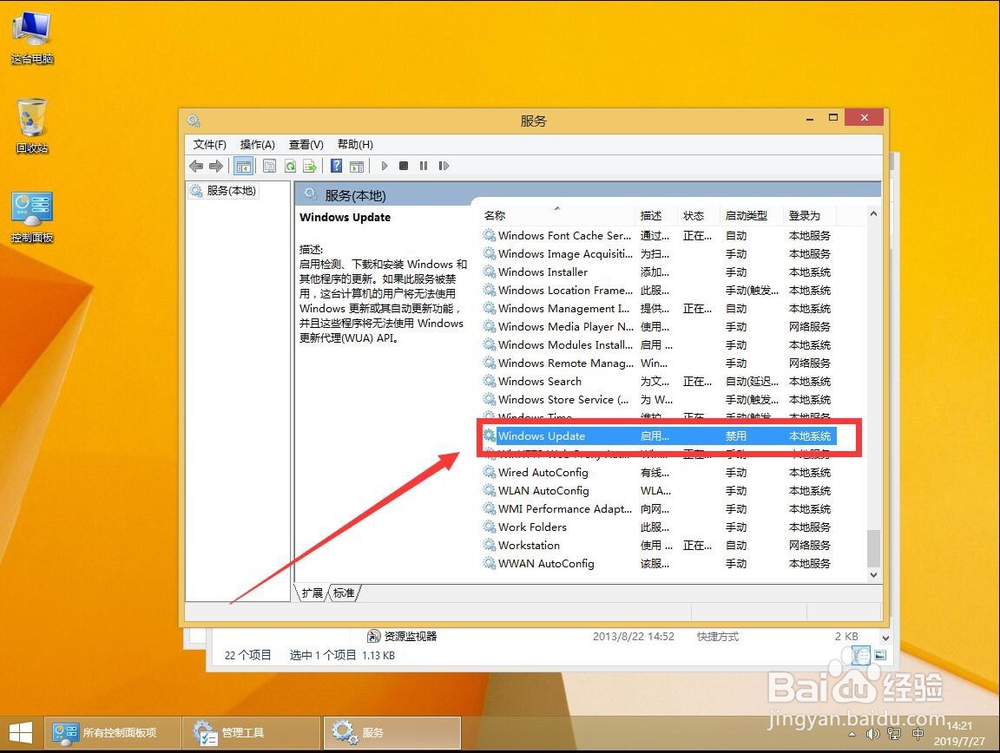
Task: Sort by the 启动类型 column header
Action: (753, 216)
